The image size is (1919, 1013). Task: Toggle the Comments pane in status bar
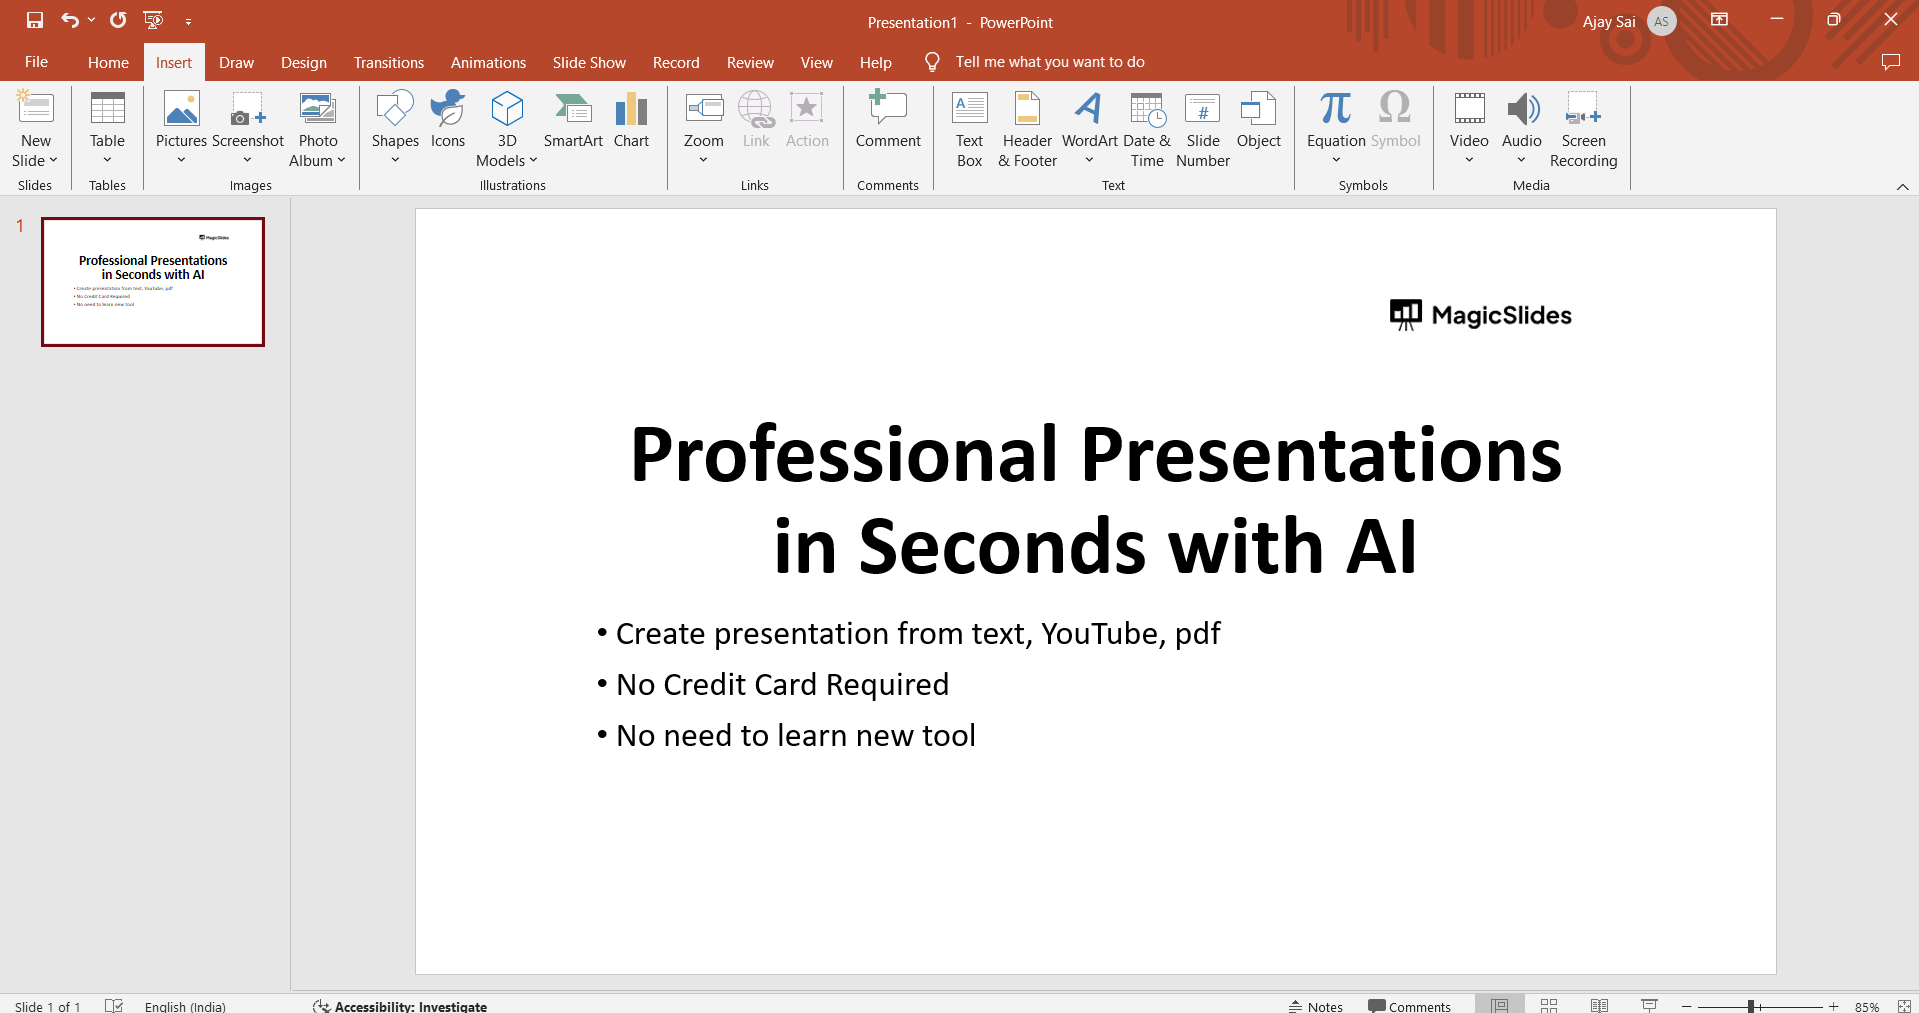click(x=1409, y=1006)
